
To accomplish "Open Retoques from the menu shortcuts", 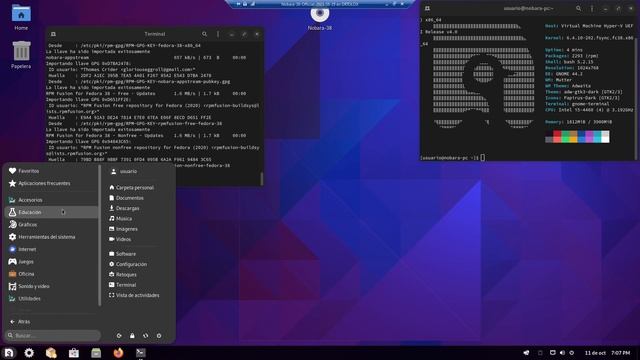I will (122, 275).
